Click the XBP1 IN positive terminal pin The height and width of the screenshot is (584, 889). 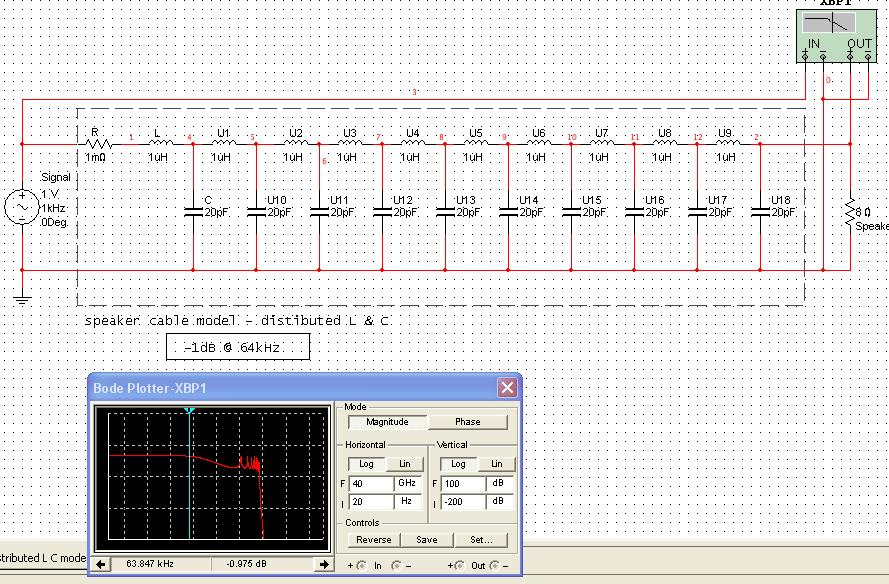[805, 56]
